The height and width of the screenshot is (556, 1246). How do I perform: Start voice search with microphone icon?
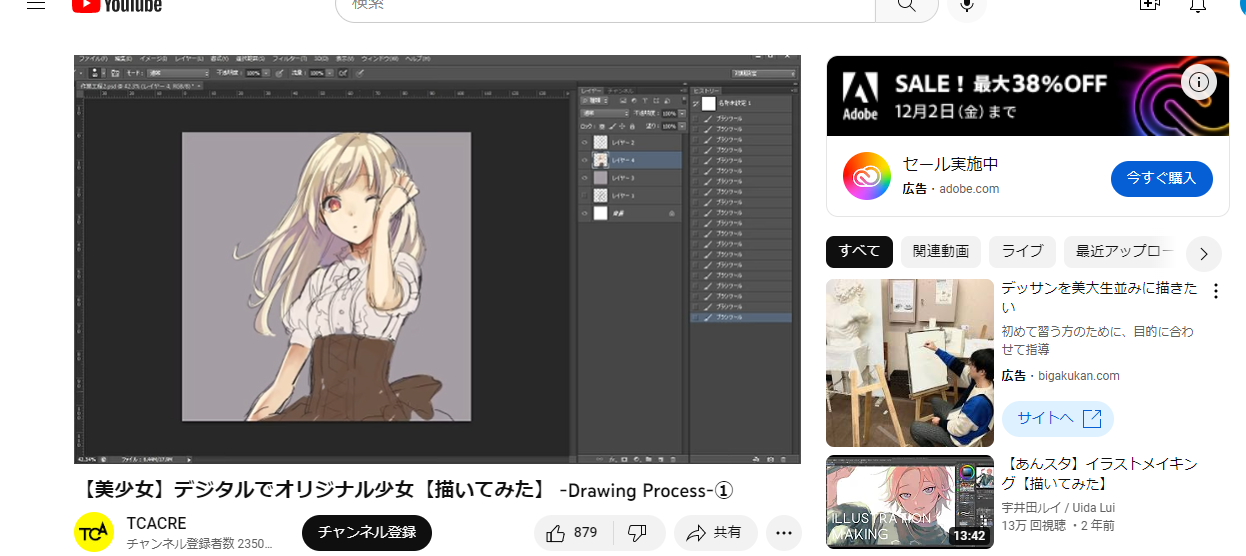coord(967,5)
